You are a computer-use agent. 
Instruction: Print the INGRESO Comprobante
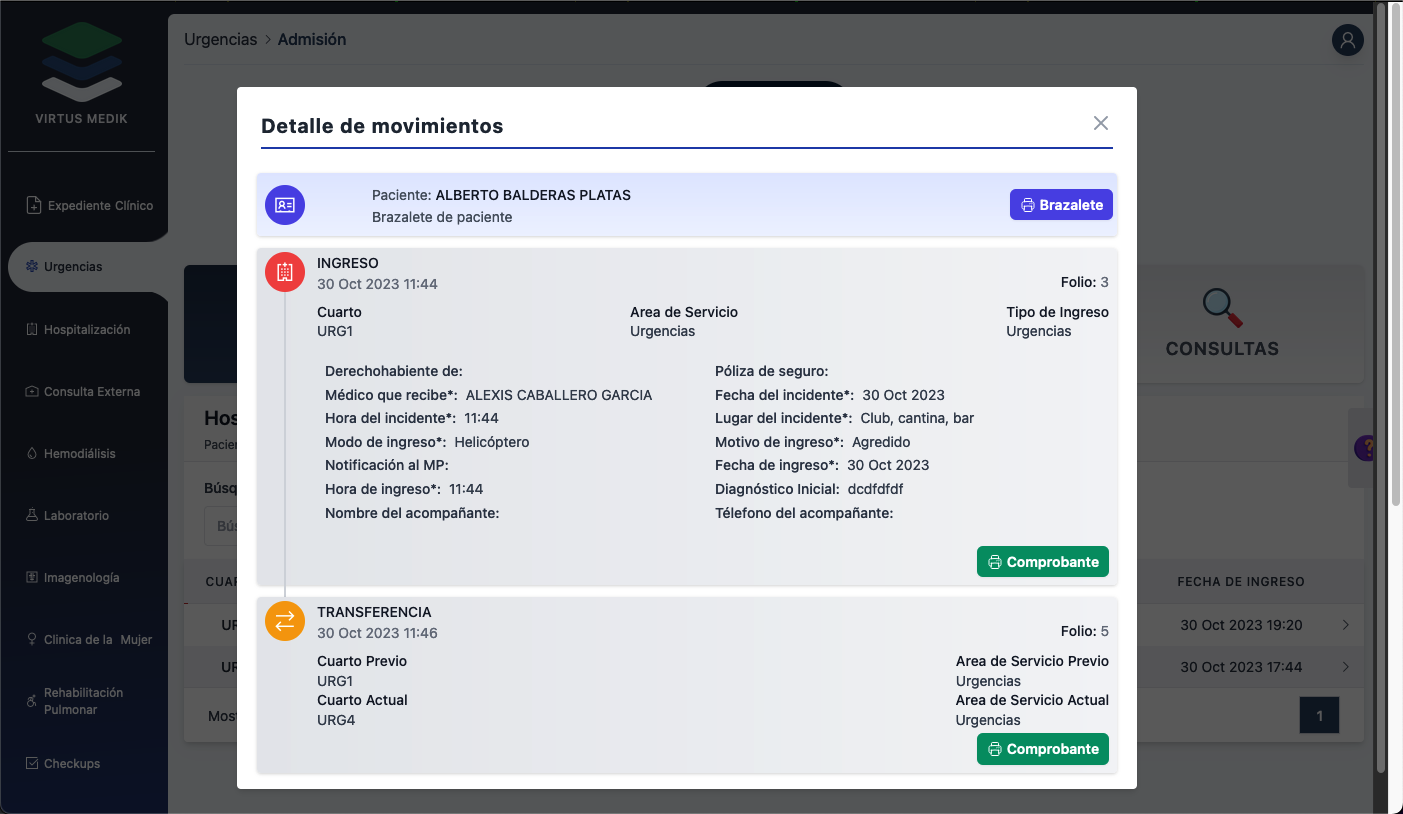pyautogui.click(x=1042, y=562)
